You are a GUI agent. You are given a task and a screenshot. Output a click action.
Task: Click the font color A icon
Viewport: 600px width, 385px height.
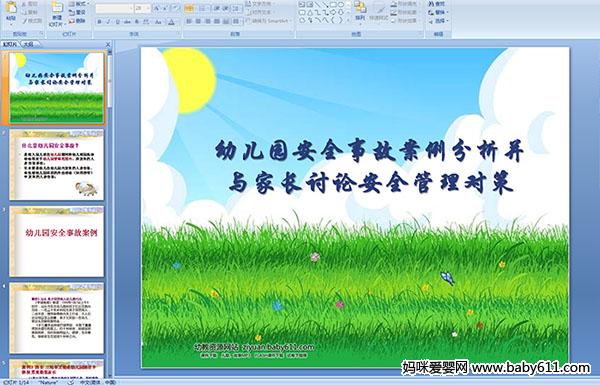click(x=171, y=22)
